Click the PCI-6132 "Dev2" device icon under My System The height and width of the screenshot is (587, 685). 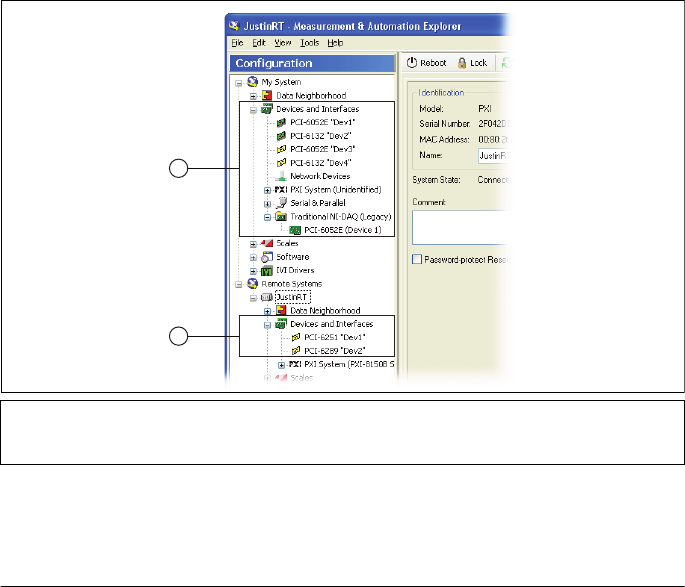(281, 136)
